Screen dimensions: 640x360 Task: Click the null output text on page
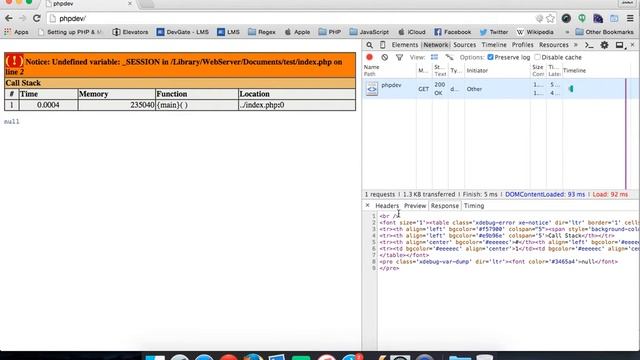pyautogui.click(x=11, y=121)
